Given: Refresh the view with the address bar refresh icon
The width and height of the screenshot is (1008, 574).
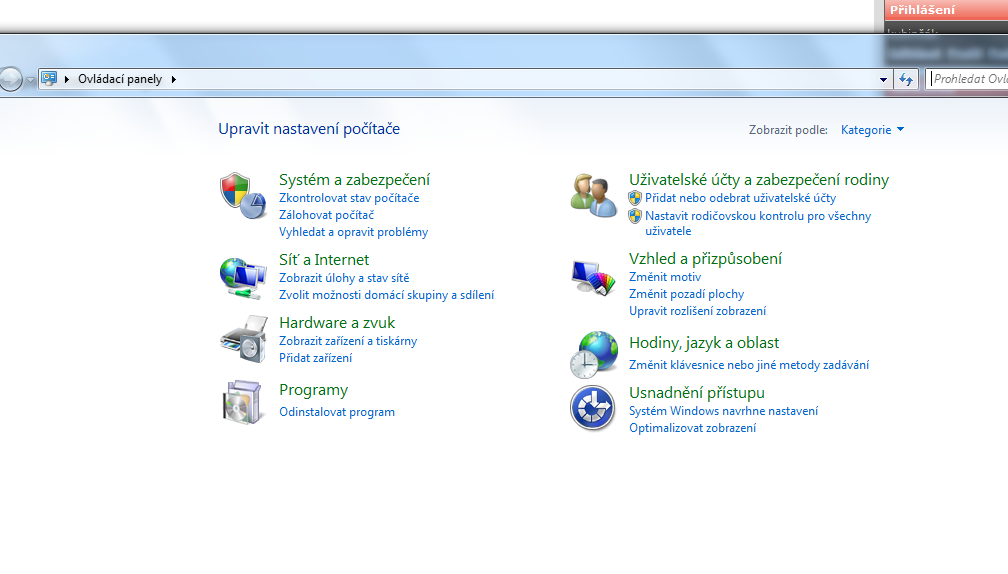Looking at the screenshot, I should [x=906, y=79].
